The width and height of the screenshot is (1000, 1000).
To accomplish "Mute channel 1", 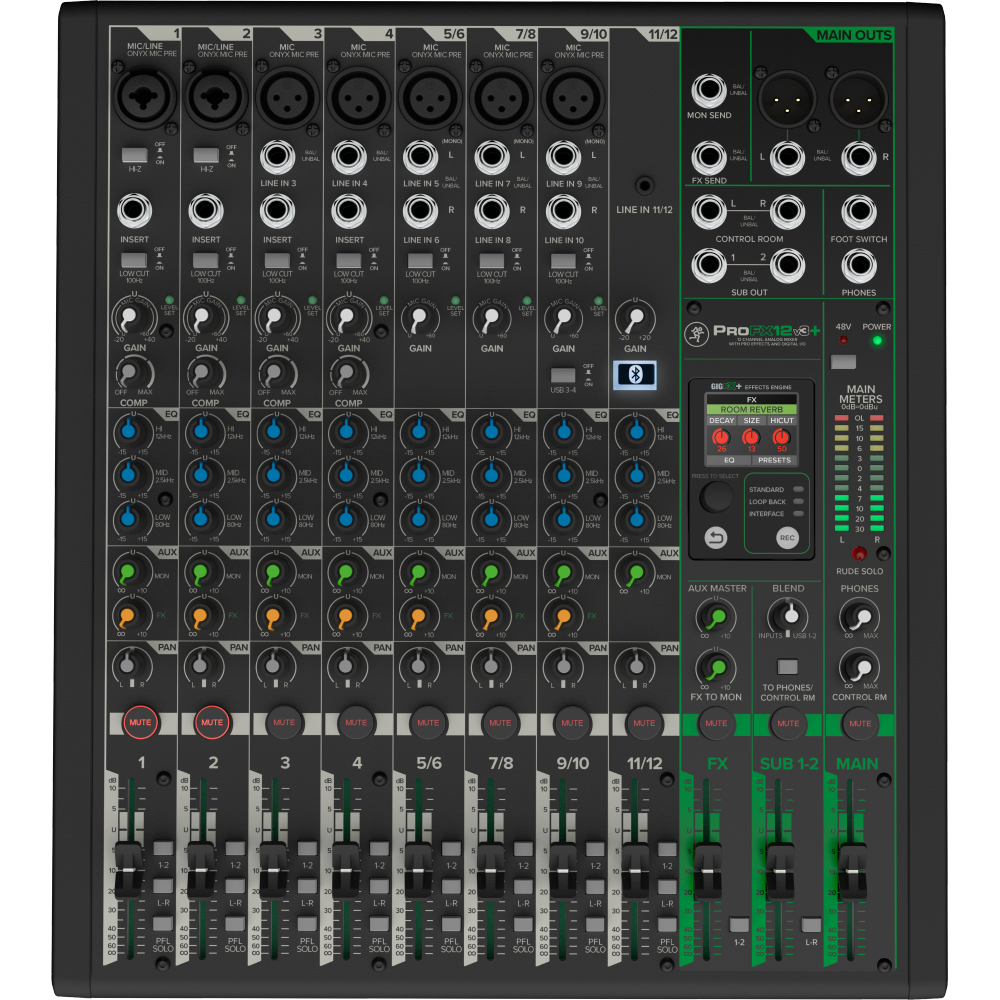I will 140,723.
